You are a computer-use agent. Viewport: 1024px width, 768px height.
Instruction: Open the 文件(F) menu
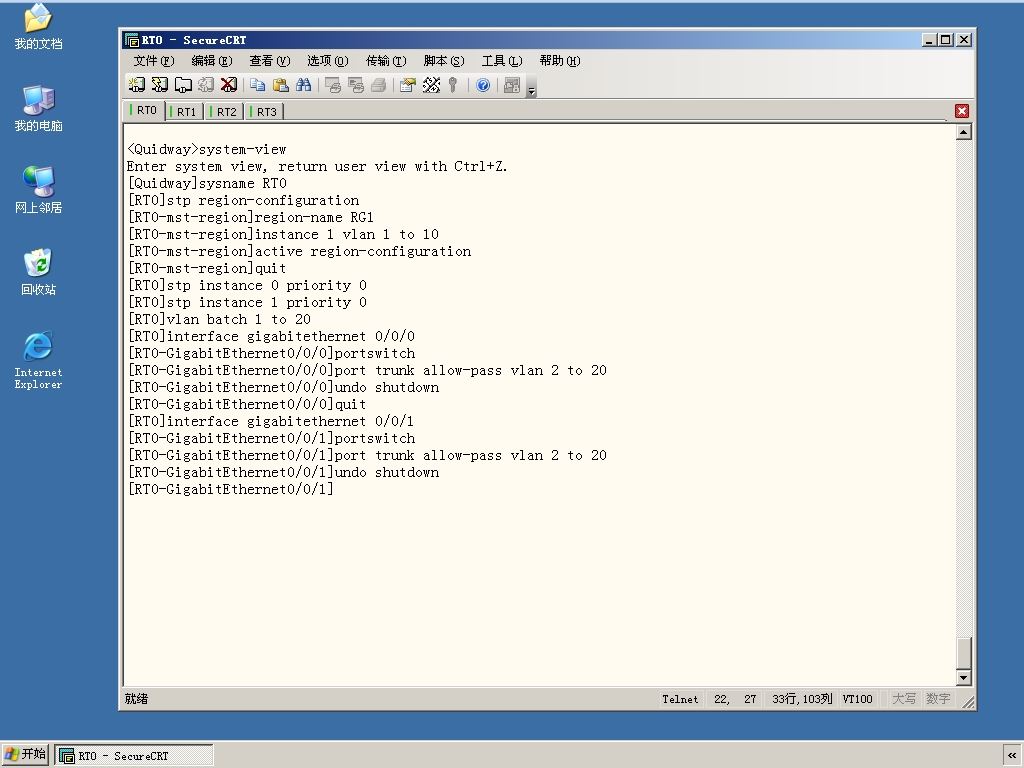click(x=153, y=61)
